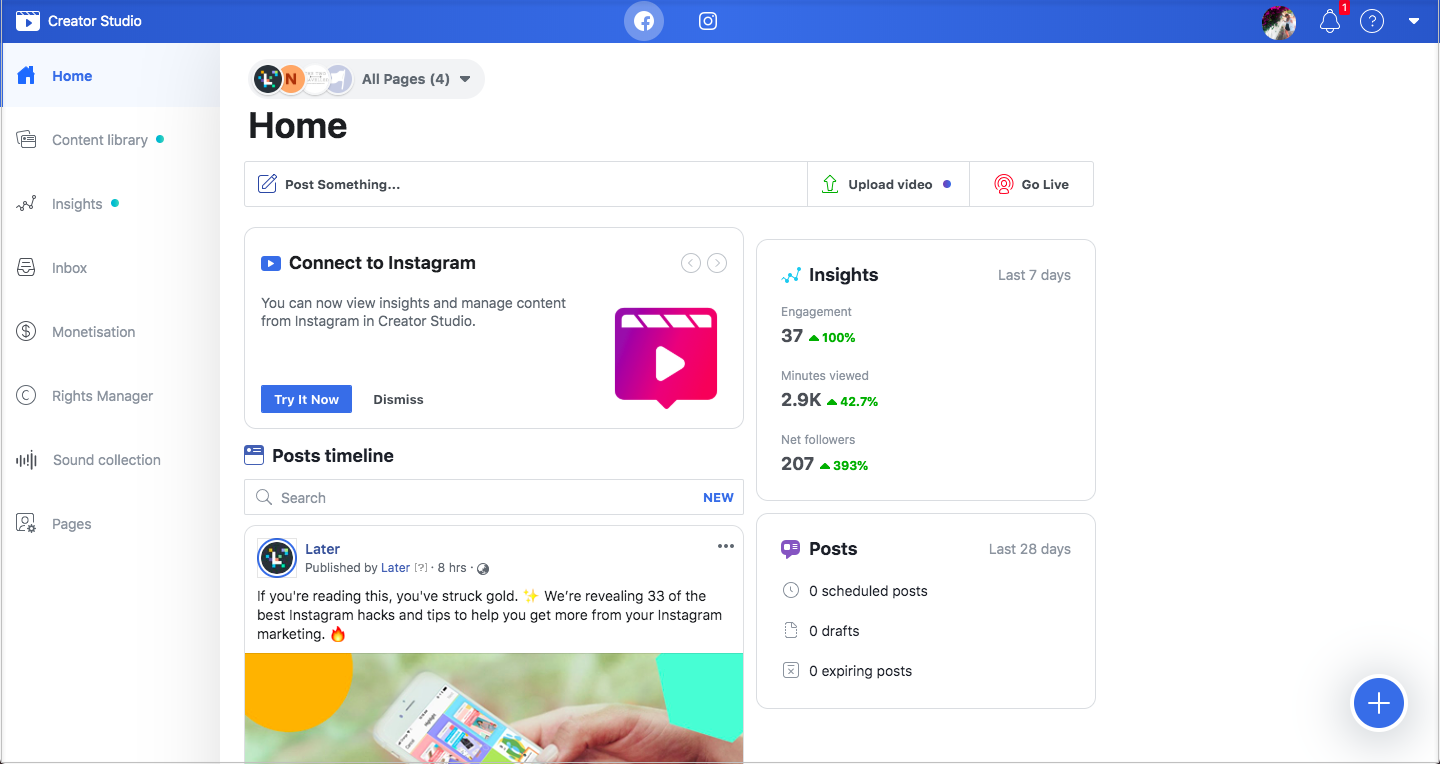1440x764 pixels.
Task: Go to previous announcement card arrow
Action: point(691,263)
